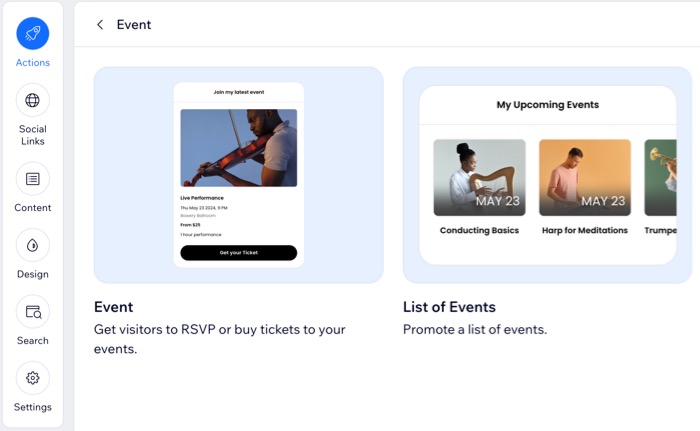
Task: Open the Content panel icon
Action: pos(33,179)
